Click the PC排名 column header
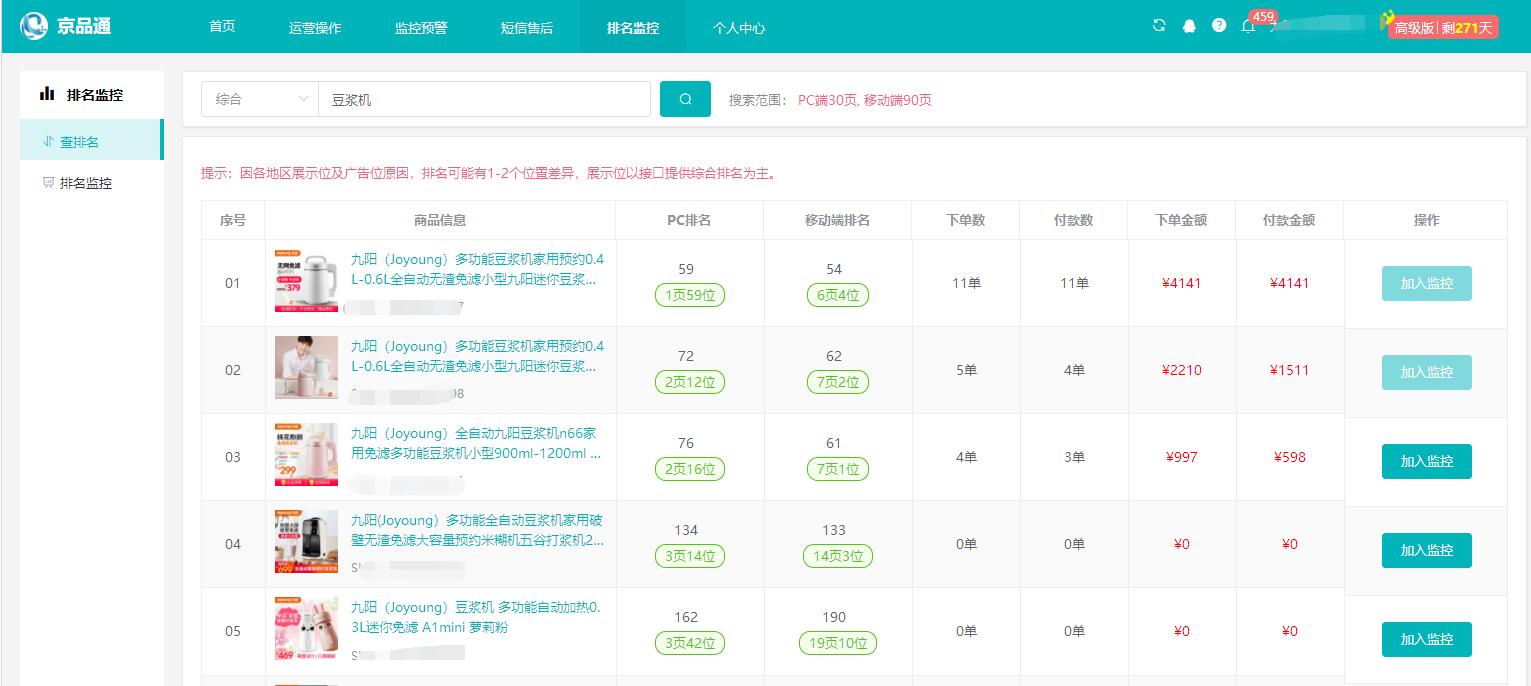 click(689, 220)
